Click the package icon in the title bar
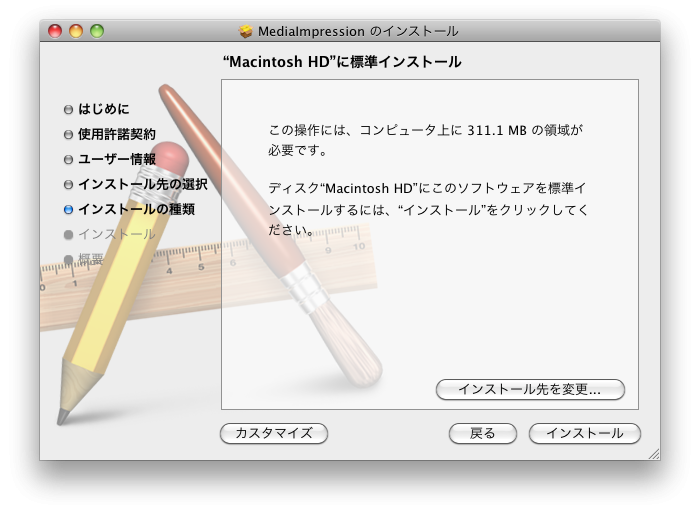This screenshot has height=520, width=700. pos(246,32)
